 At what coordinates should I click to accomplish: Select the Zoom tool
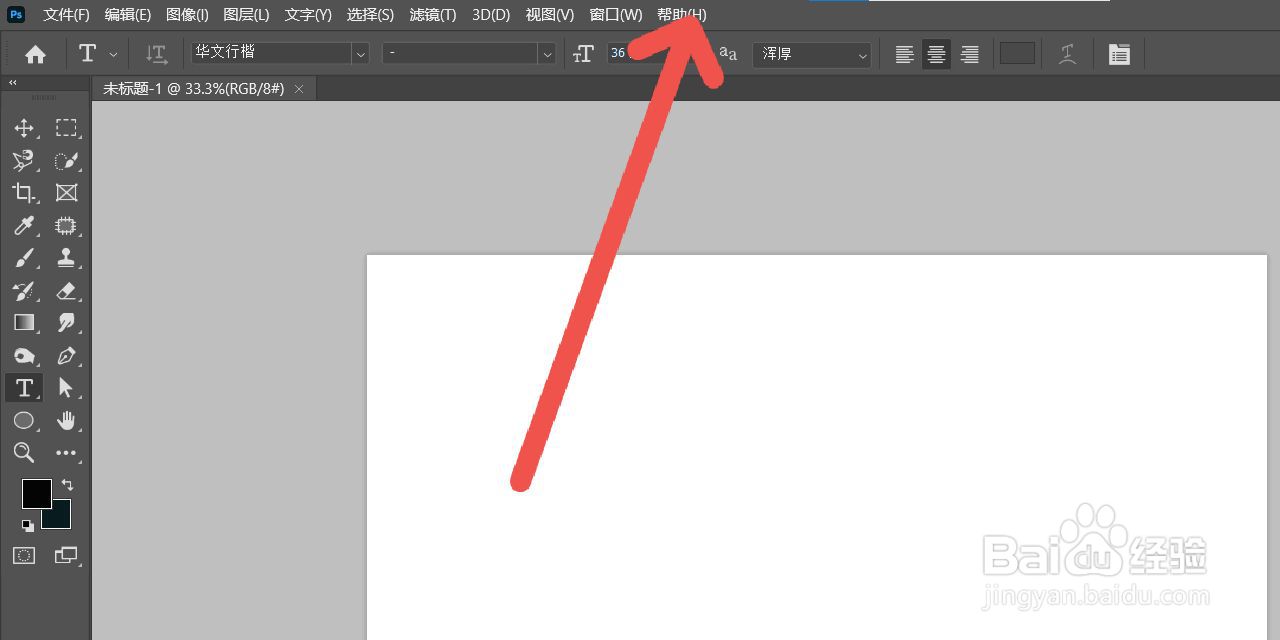24,453
